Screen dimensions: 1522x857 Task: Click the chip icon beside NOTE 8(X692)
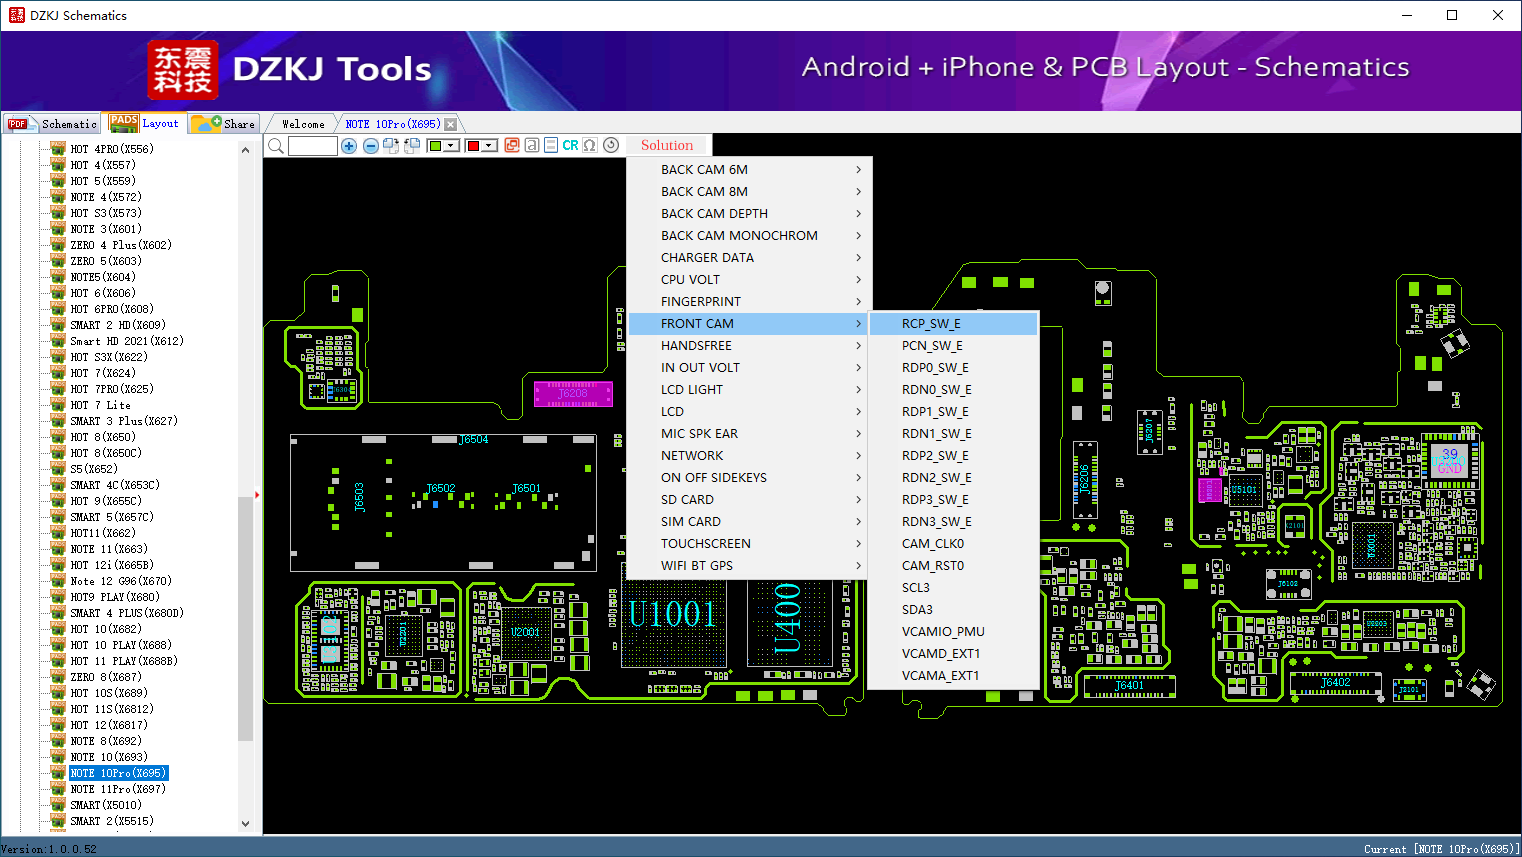pos(58,741)
